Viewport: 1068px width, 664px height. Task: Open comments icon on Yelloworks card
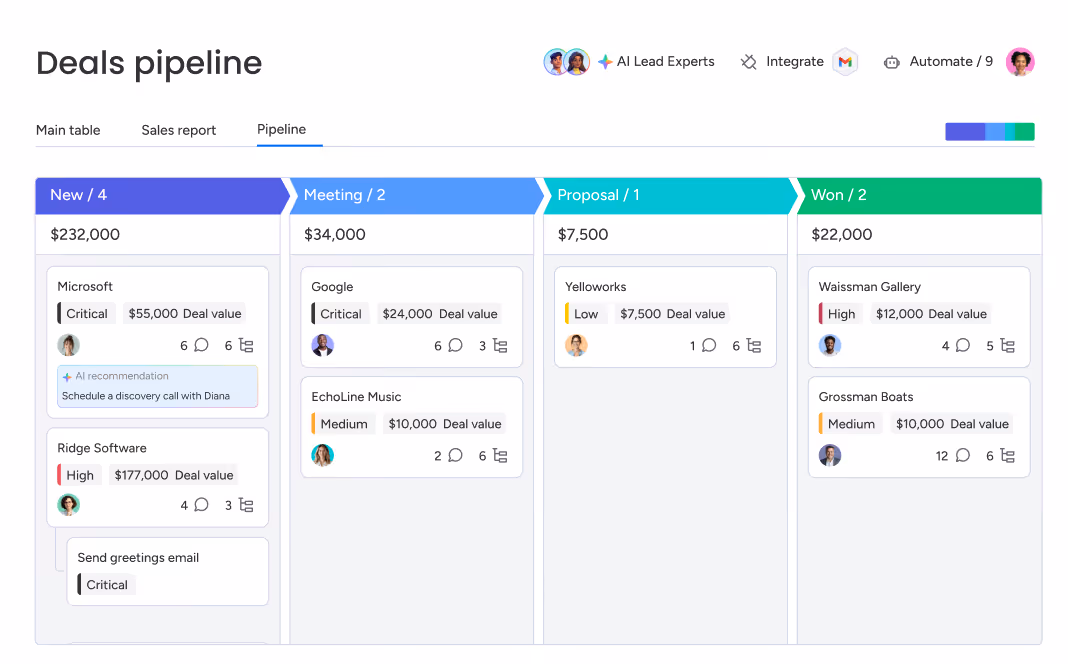[709, 345]
